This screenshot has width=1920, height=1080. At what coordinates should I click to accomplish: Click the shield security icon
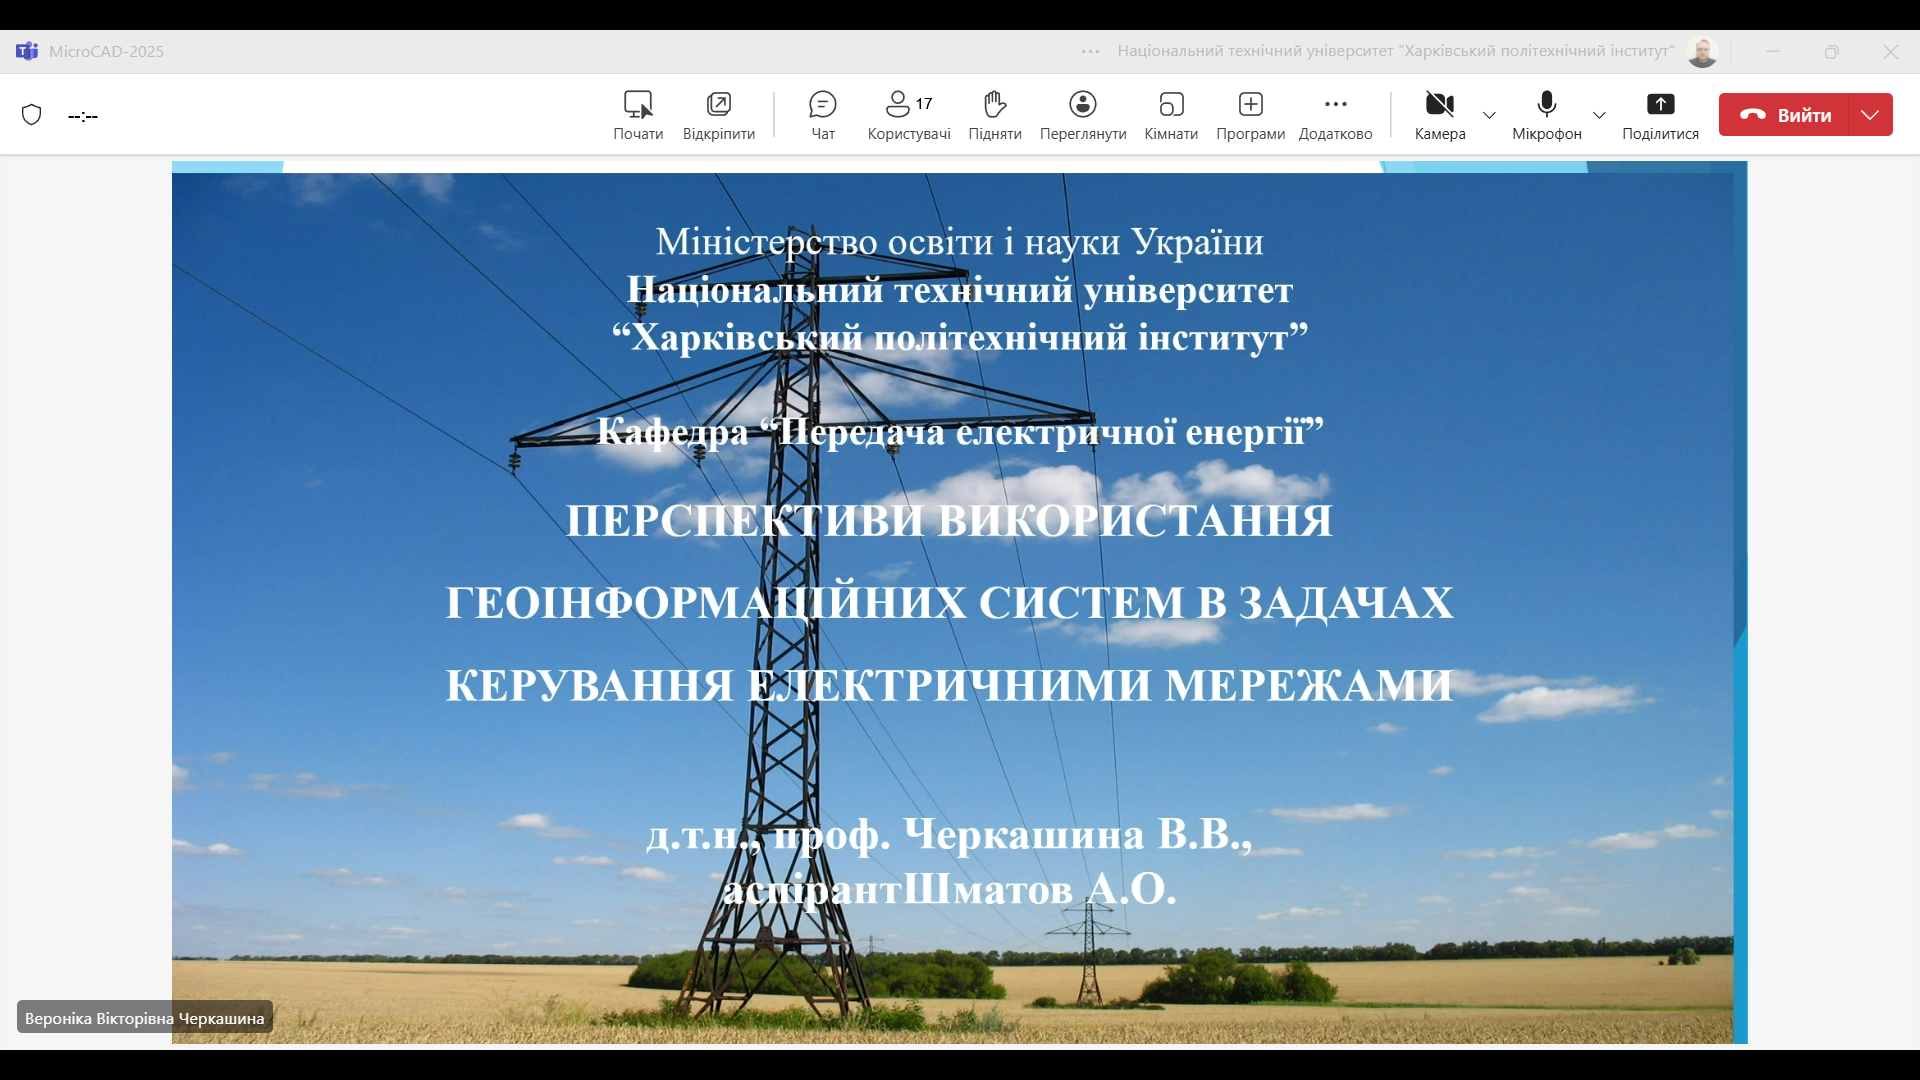[x=32, y=115]
